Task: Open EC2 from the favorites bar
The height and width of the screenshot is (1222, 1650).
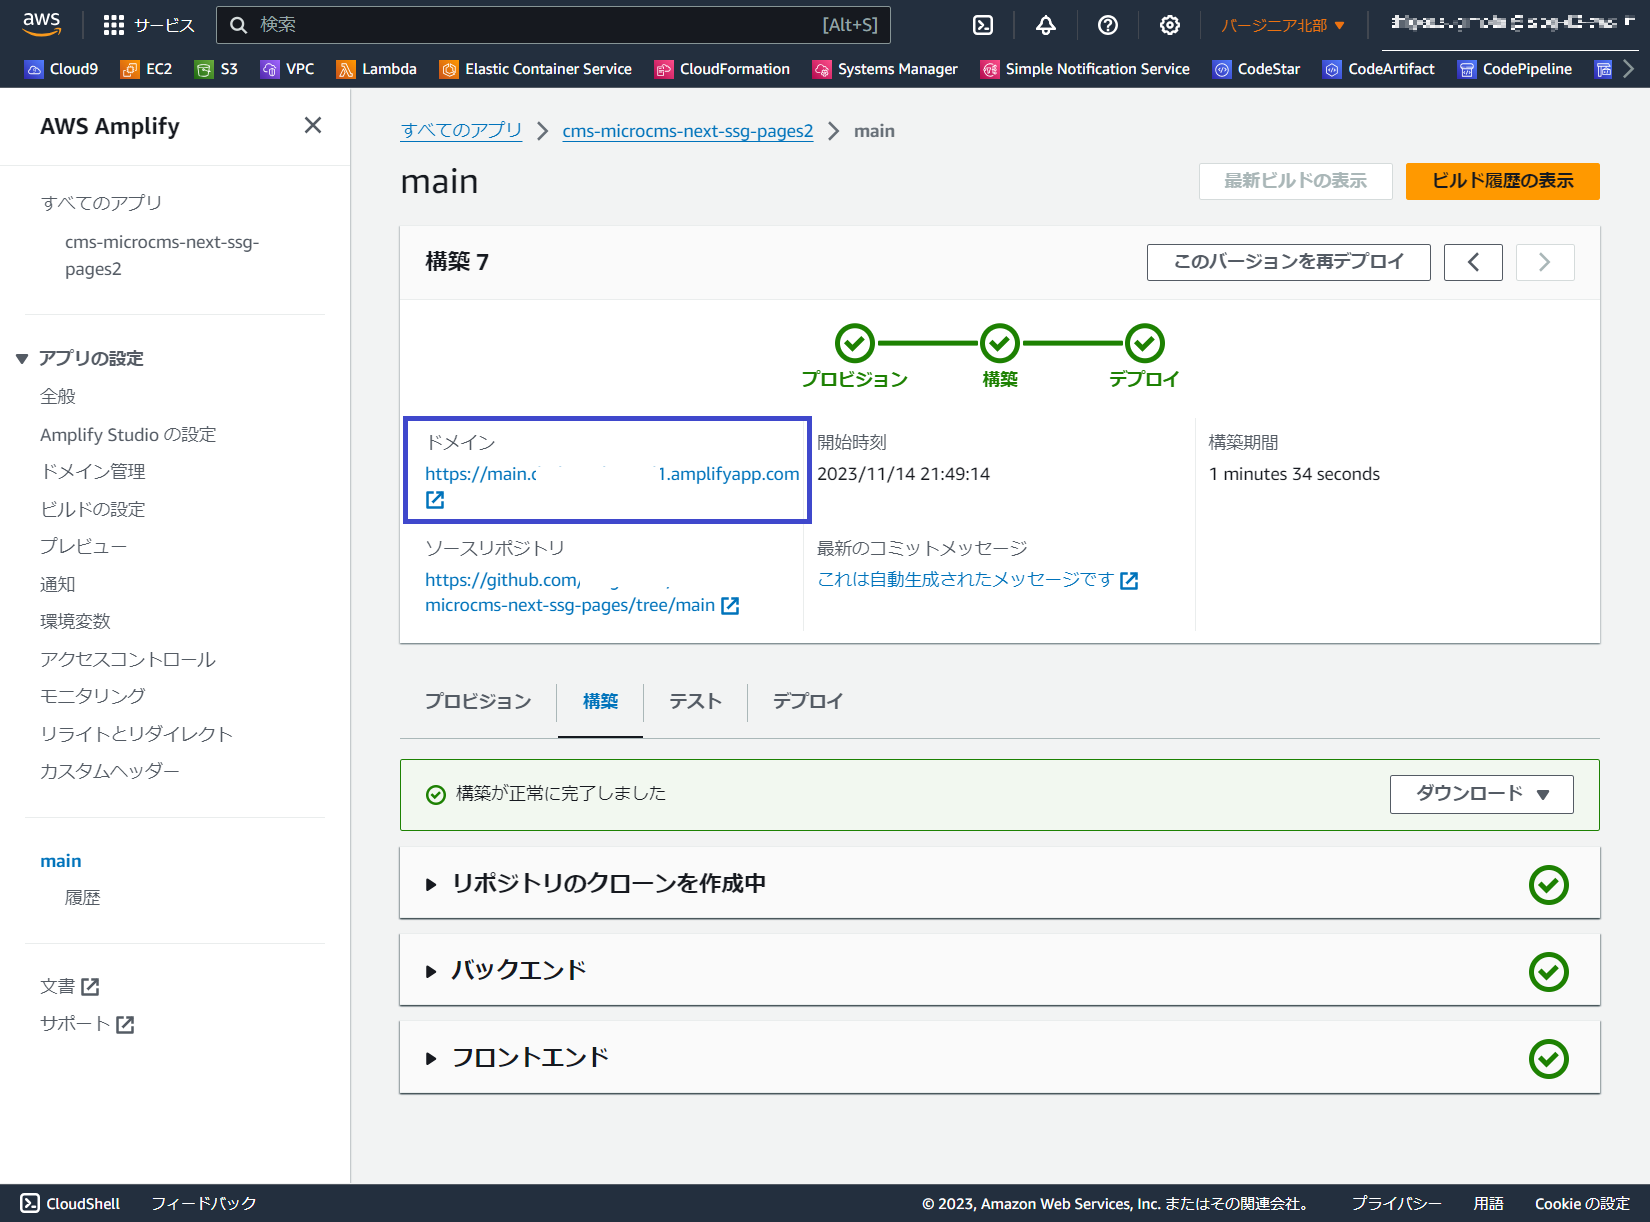Action: coord(147,69)
